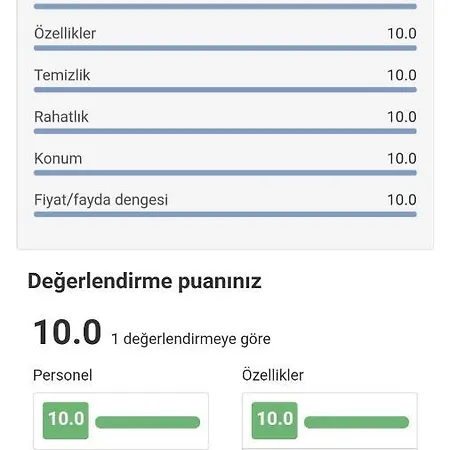This screenshot has width=450, height=450.
Task: Select the Personel category label
Action: (63, 375)
